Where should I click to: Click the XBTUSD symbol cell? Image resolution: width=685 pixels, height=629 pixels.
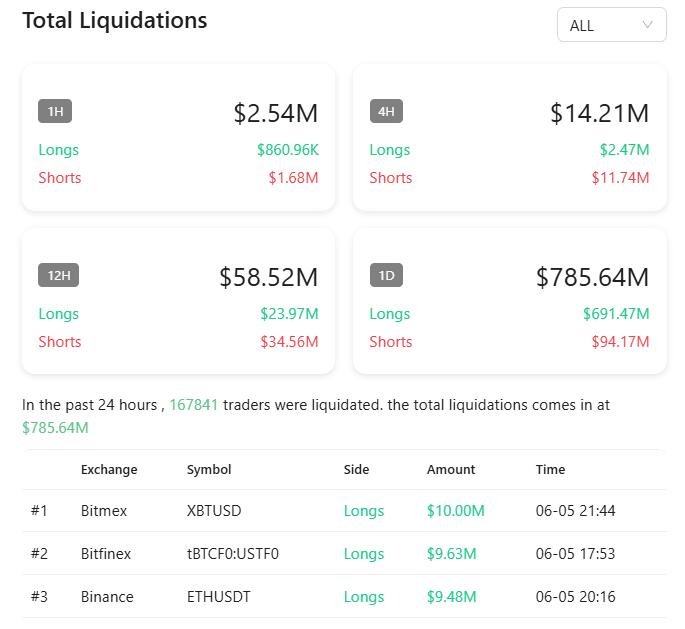(214, 511)
